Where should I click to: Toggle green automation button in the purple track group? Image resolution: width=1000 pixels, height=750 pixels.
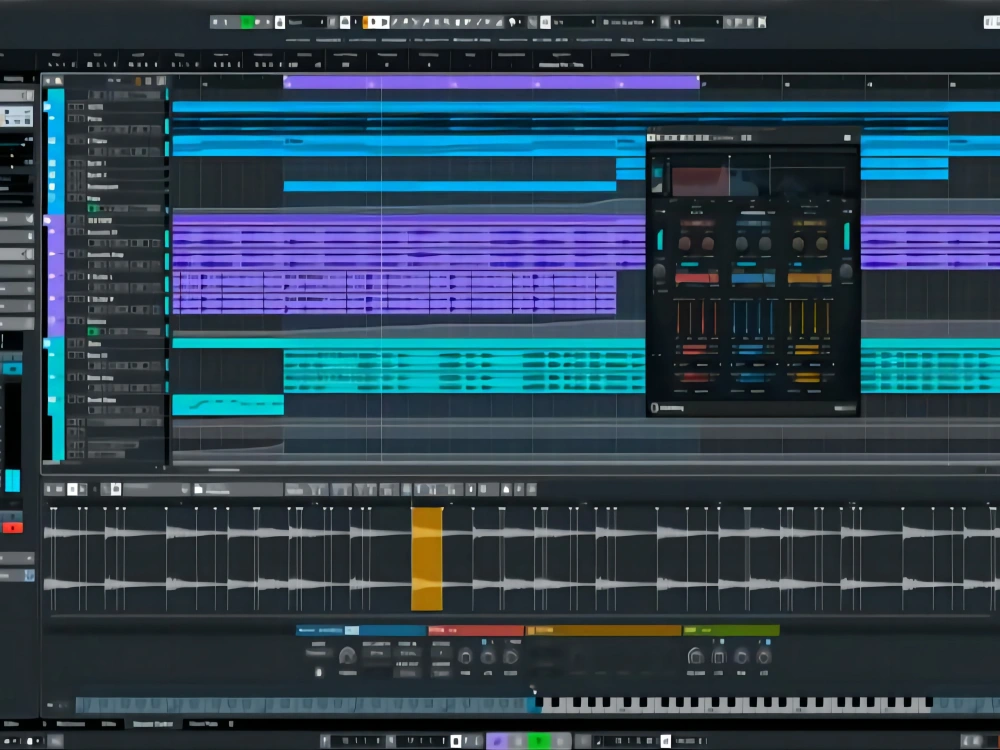coord(94,332)
